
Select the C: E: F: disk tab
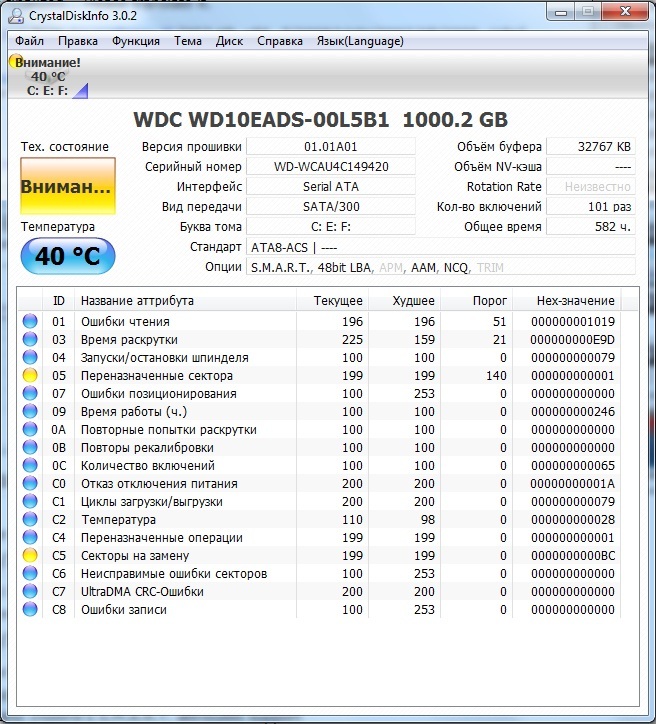point(50,91)
